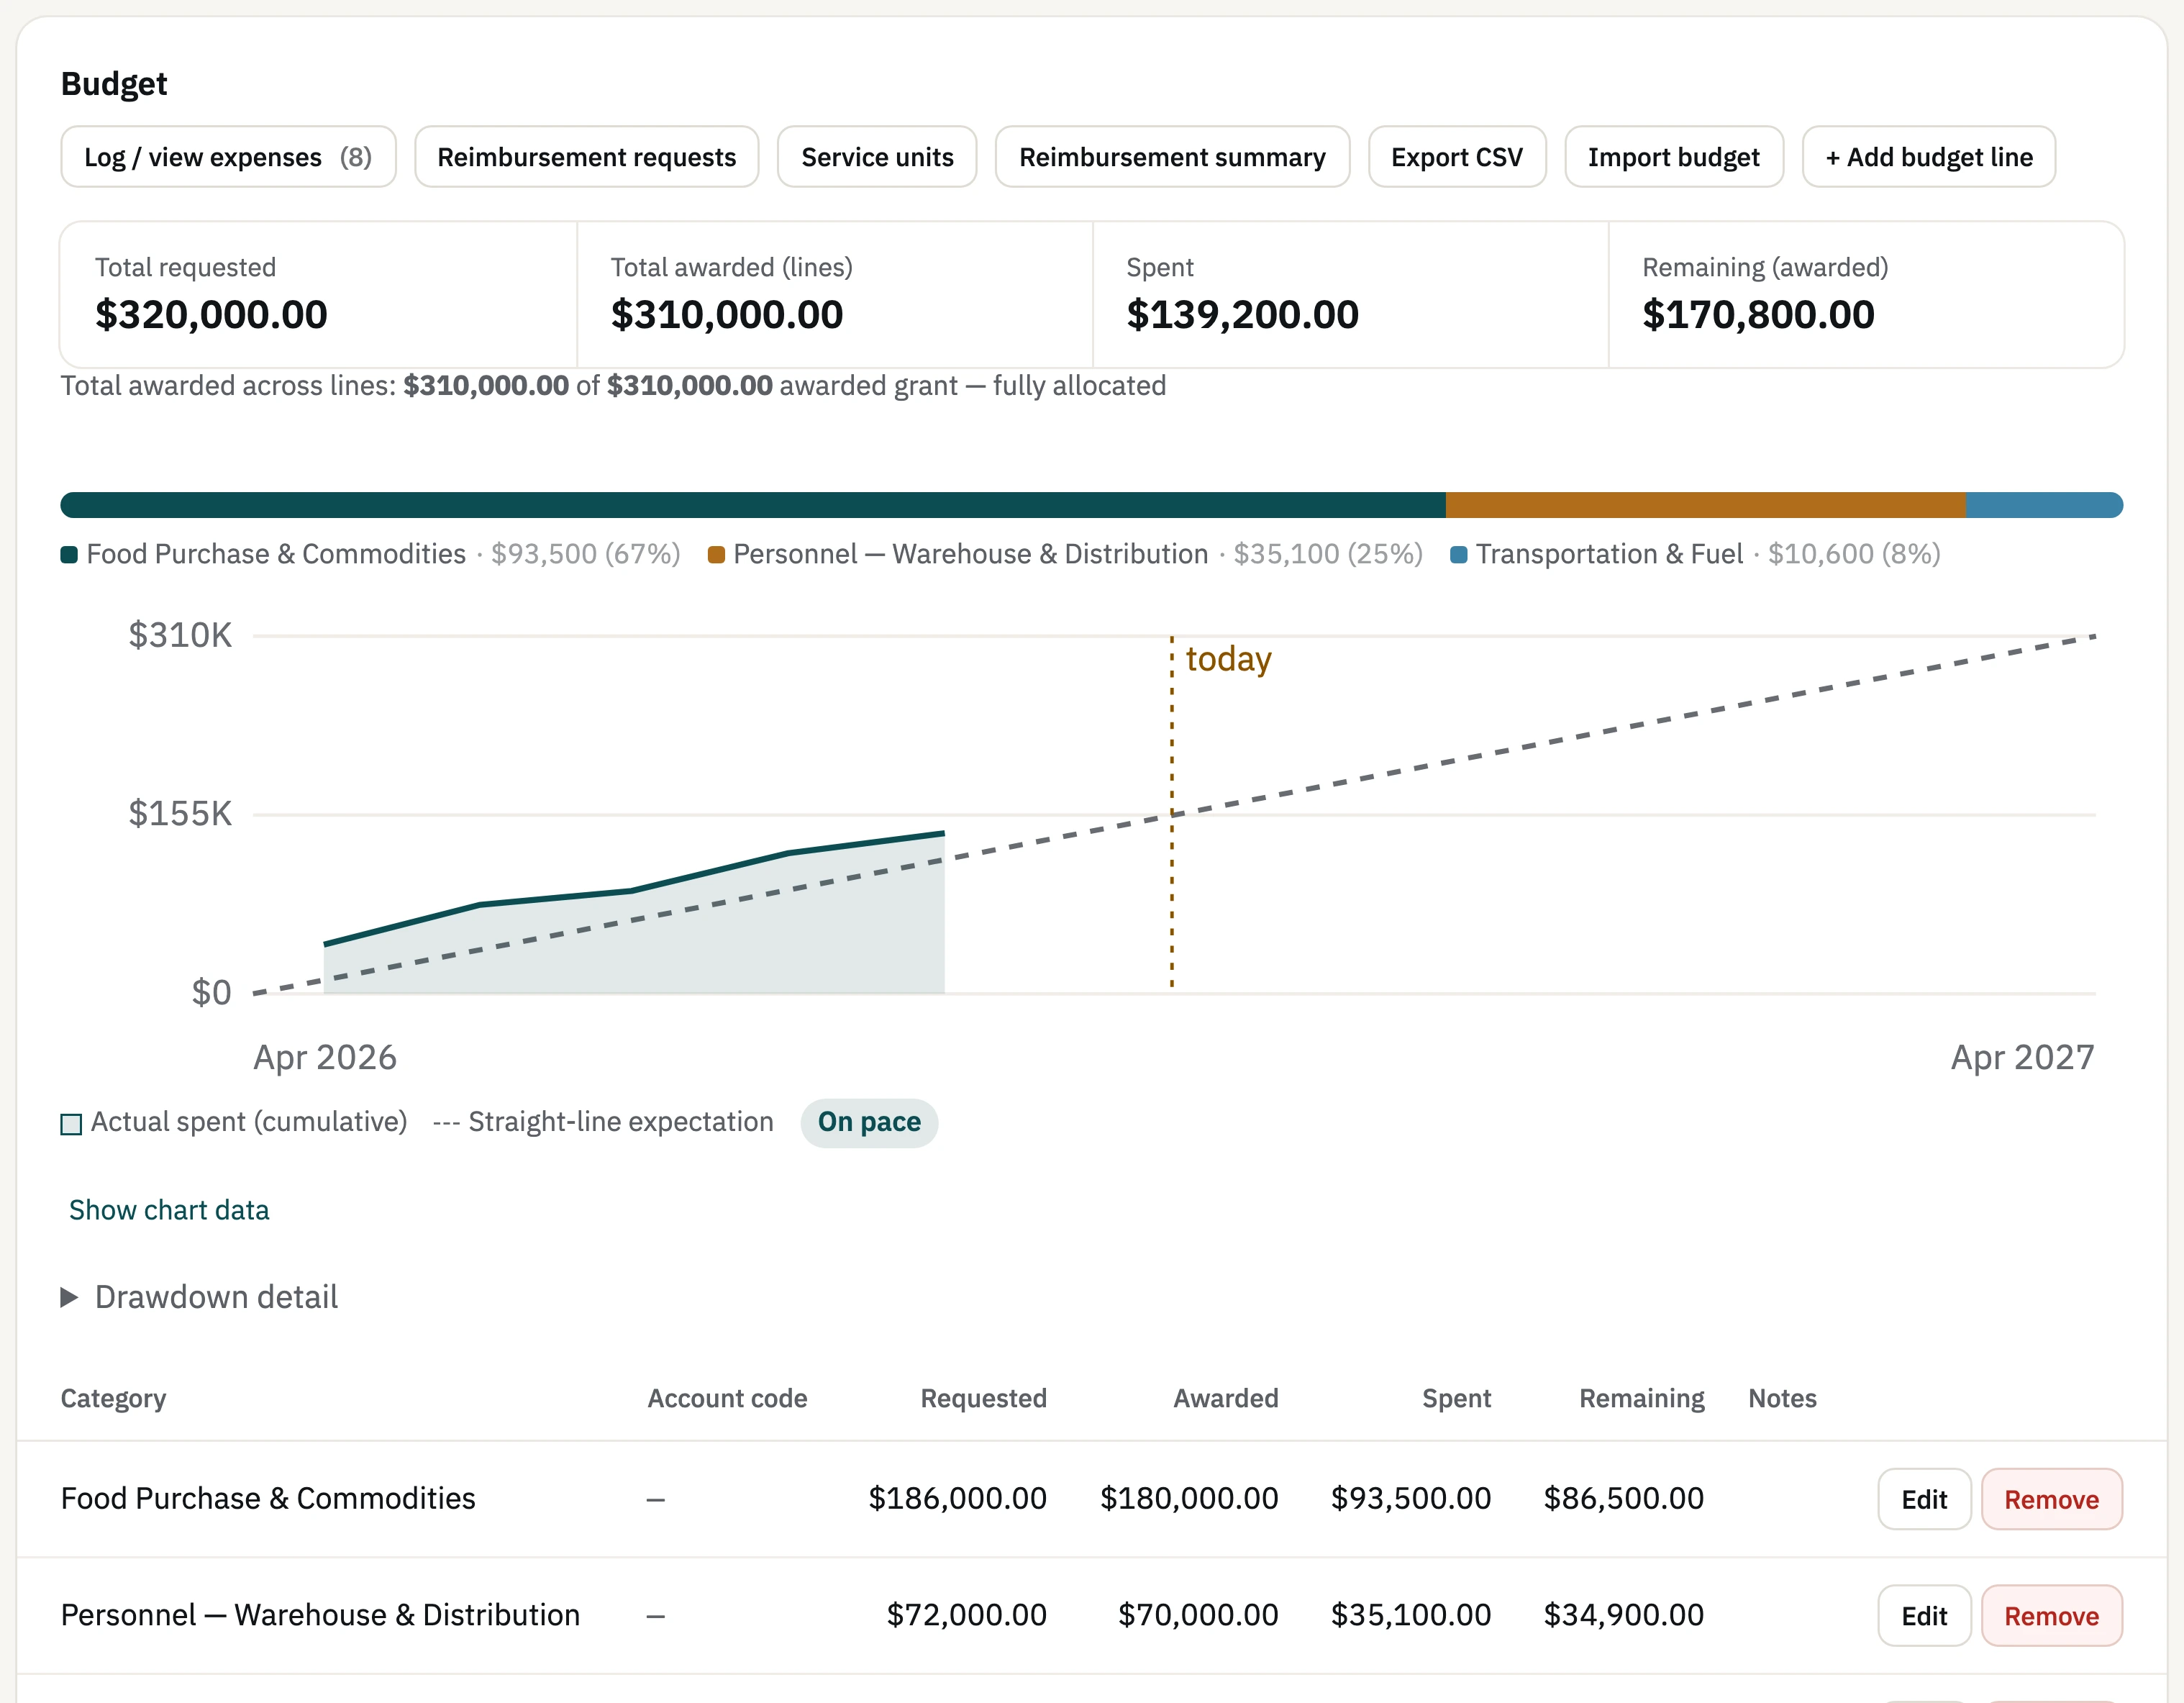Click the Straight-line expectation legend label
This screenshot has width=2184, height=1703.
pyautogui.click(x=620, y=1122)
